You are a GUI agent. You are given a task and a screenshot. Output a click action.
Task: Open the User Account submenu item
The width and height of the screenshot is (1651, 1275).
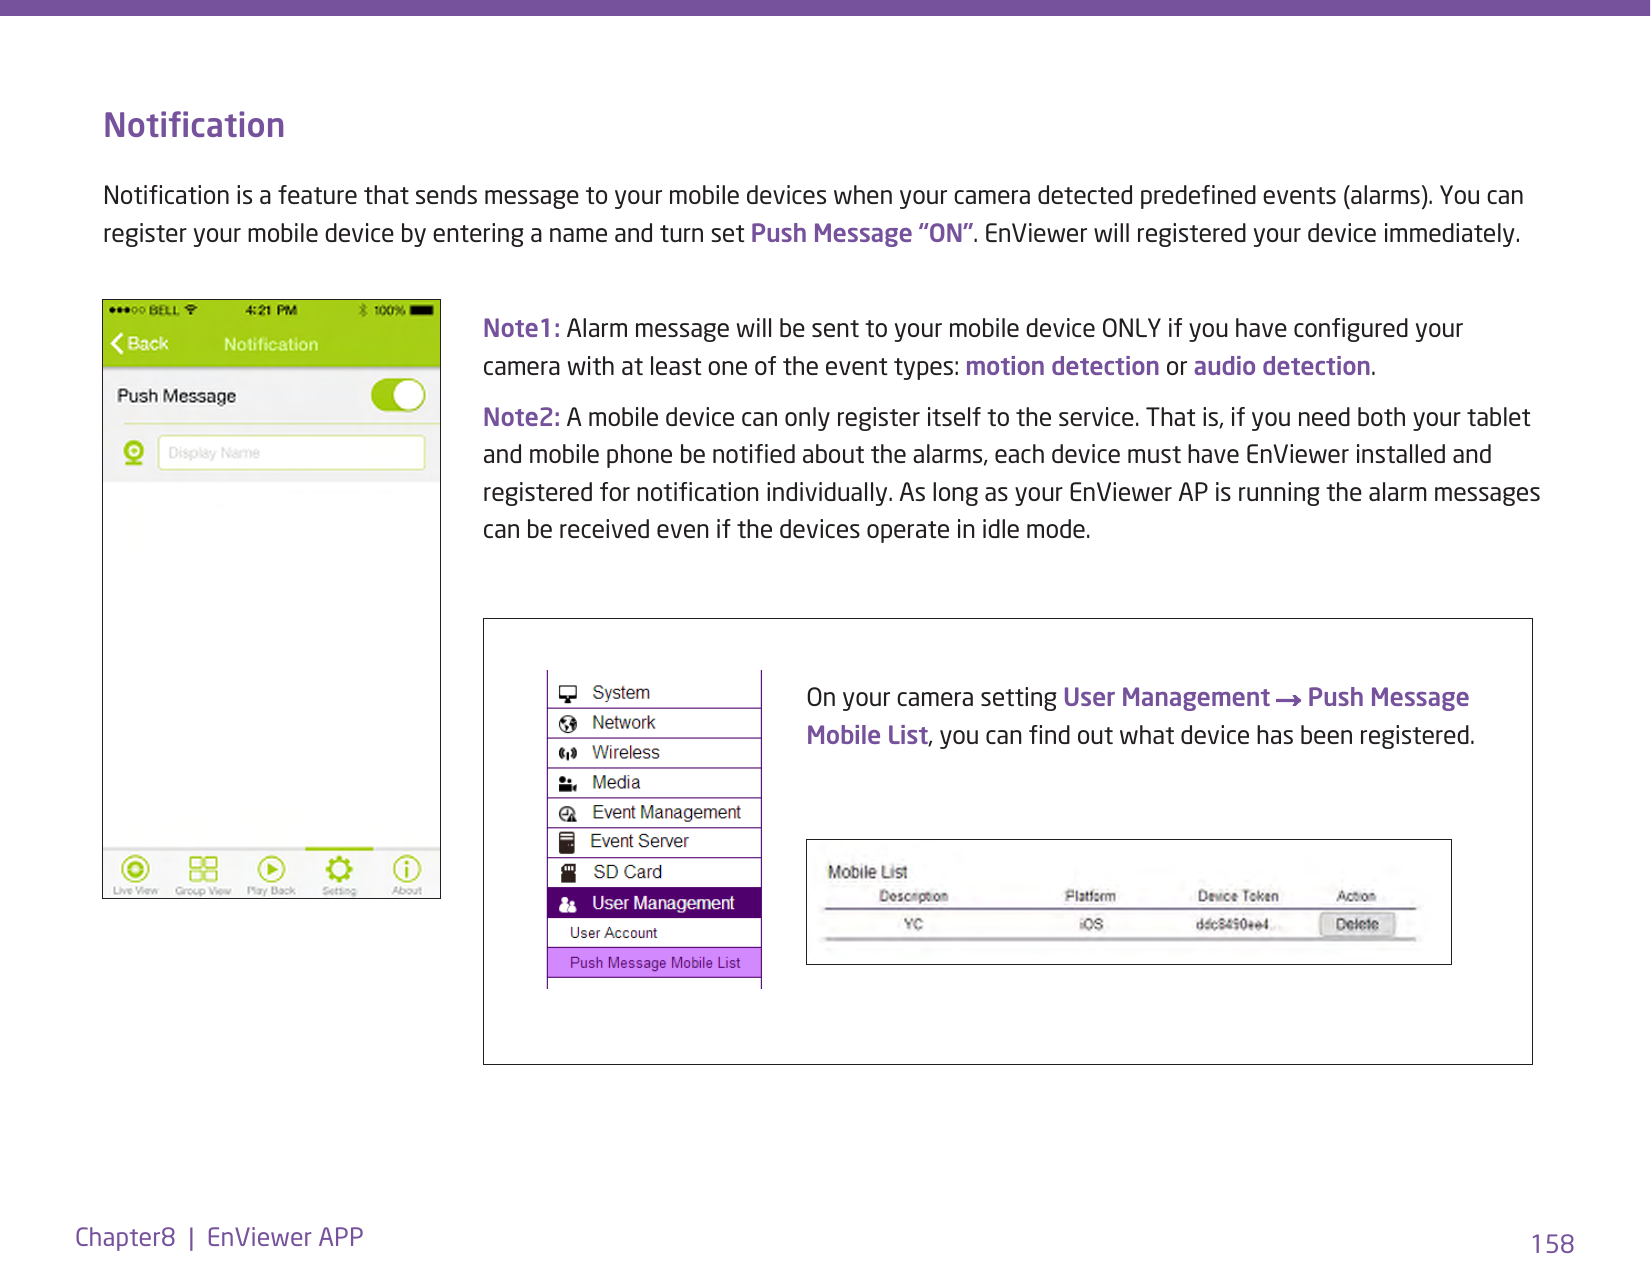click(x=654, y=933)
